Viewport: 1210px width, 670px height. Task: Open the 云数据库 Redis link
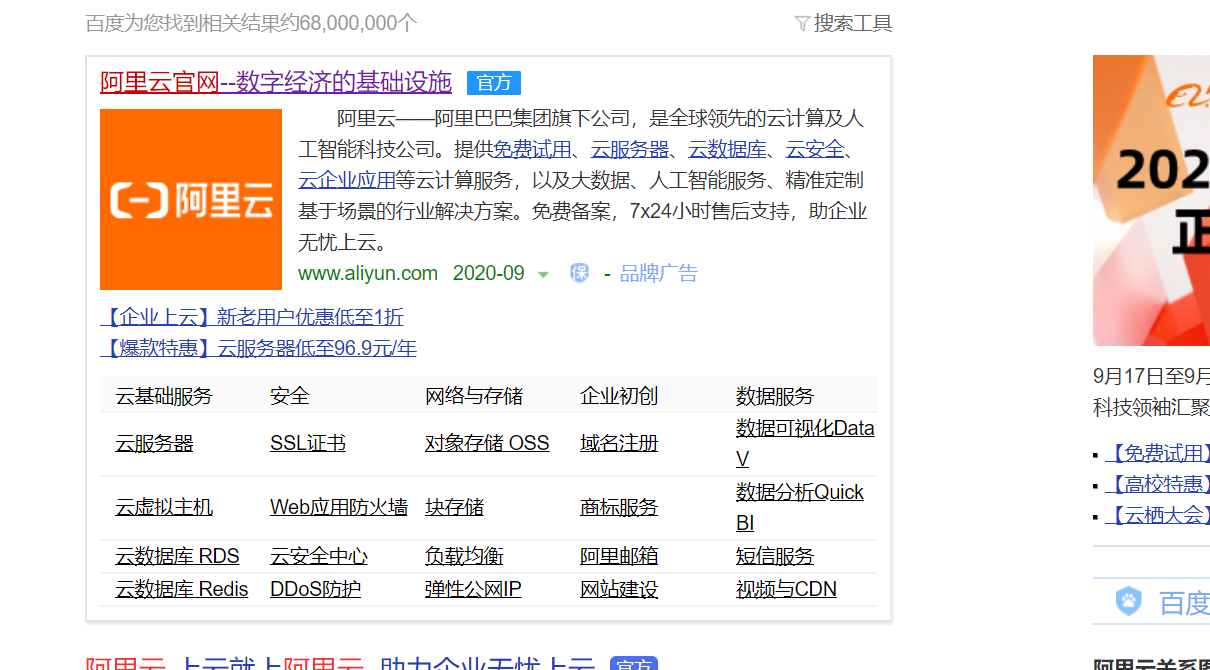[x=181, y=589]
